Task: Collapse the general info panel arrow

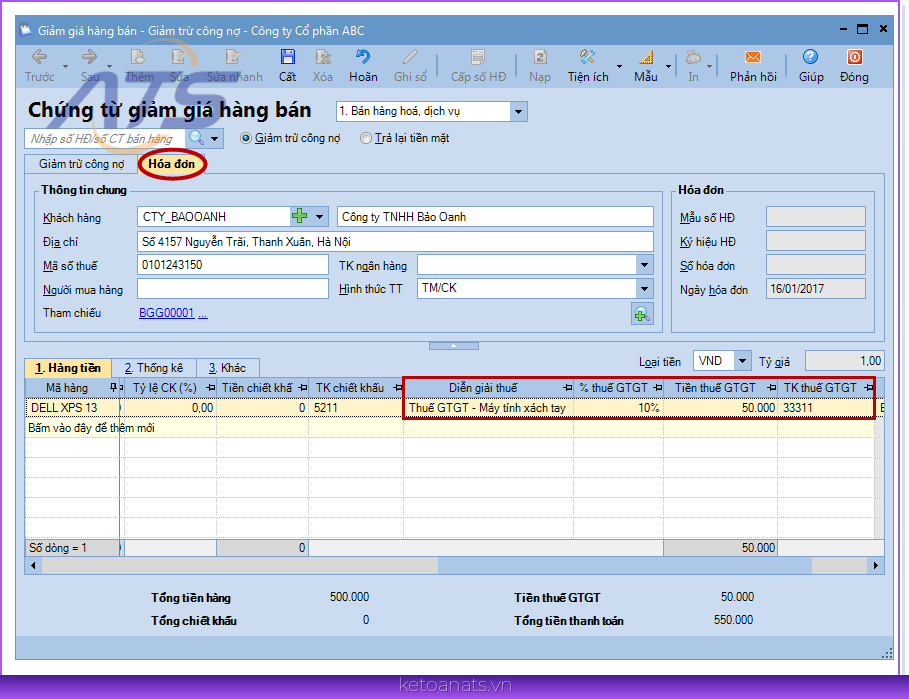Action: click(453, 345)
